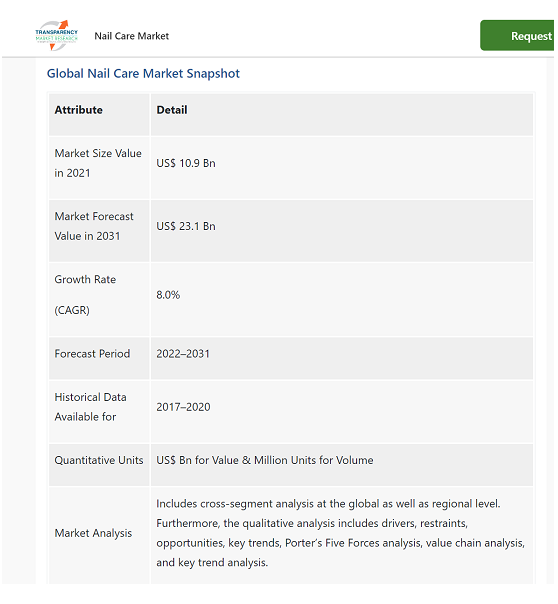This screenshot has height=604, width=558.
Task: Select the Historical Data Available for cell
Action: click(x=99, y=411)
